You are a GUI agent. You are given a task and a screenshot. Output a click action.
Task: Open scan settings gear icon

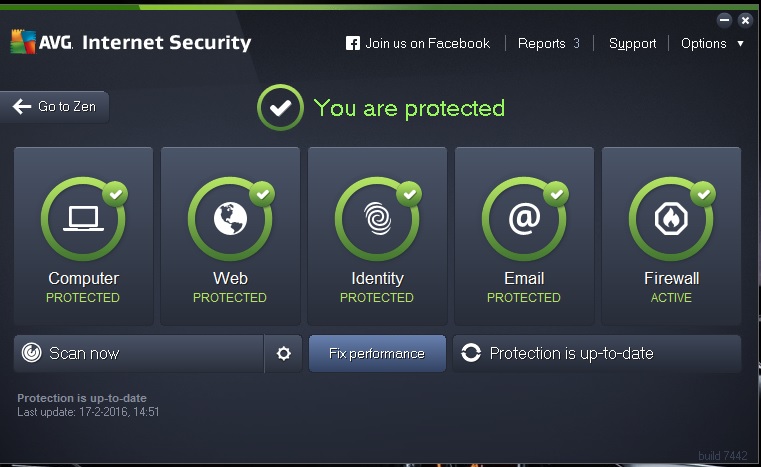(284, 353)
